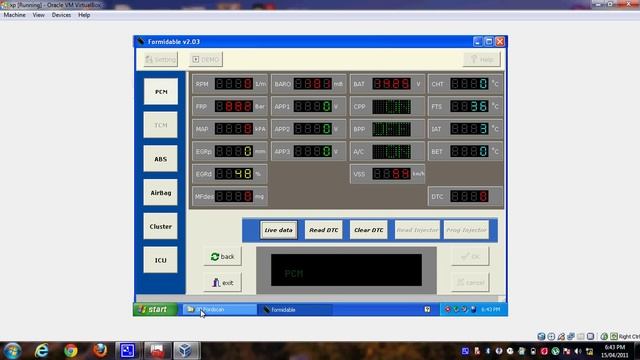Screen dimensions: 640x360
Task: Click the cancel button
Action: [x=470, y=282]
